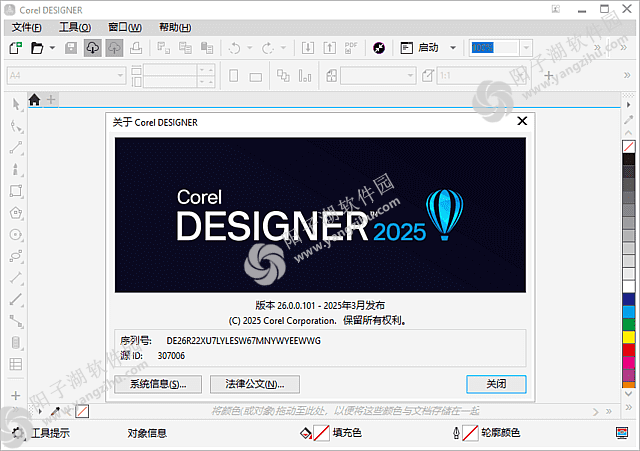This screenshot has width=640, height=451.
Task: Click 法律公文 button
Action: (255, 384)
